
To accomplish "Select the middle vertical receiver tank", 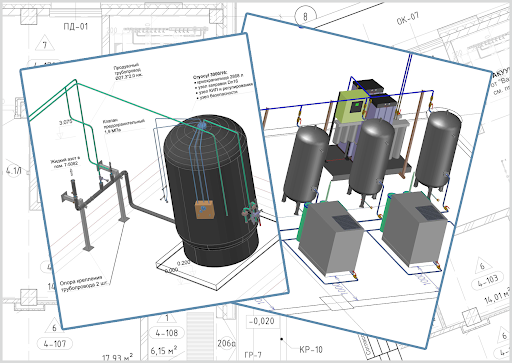I will coord(372,158).
